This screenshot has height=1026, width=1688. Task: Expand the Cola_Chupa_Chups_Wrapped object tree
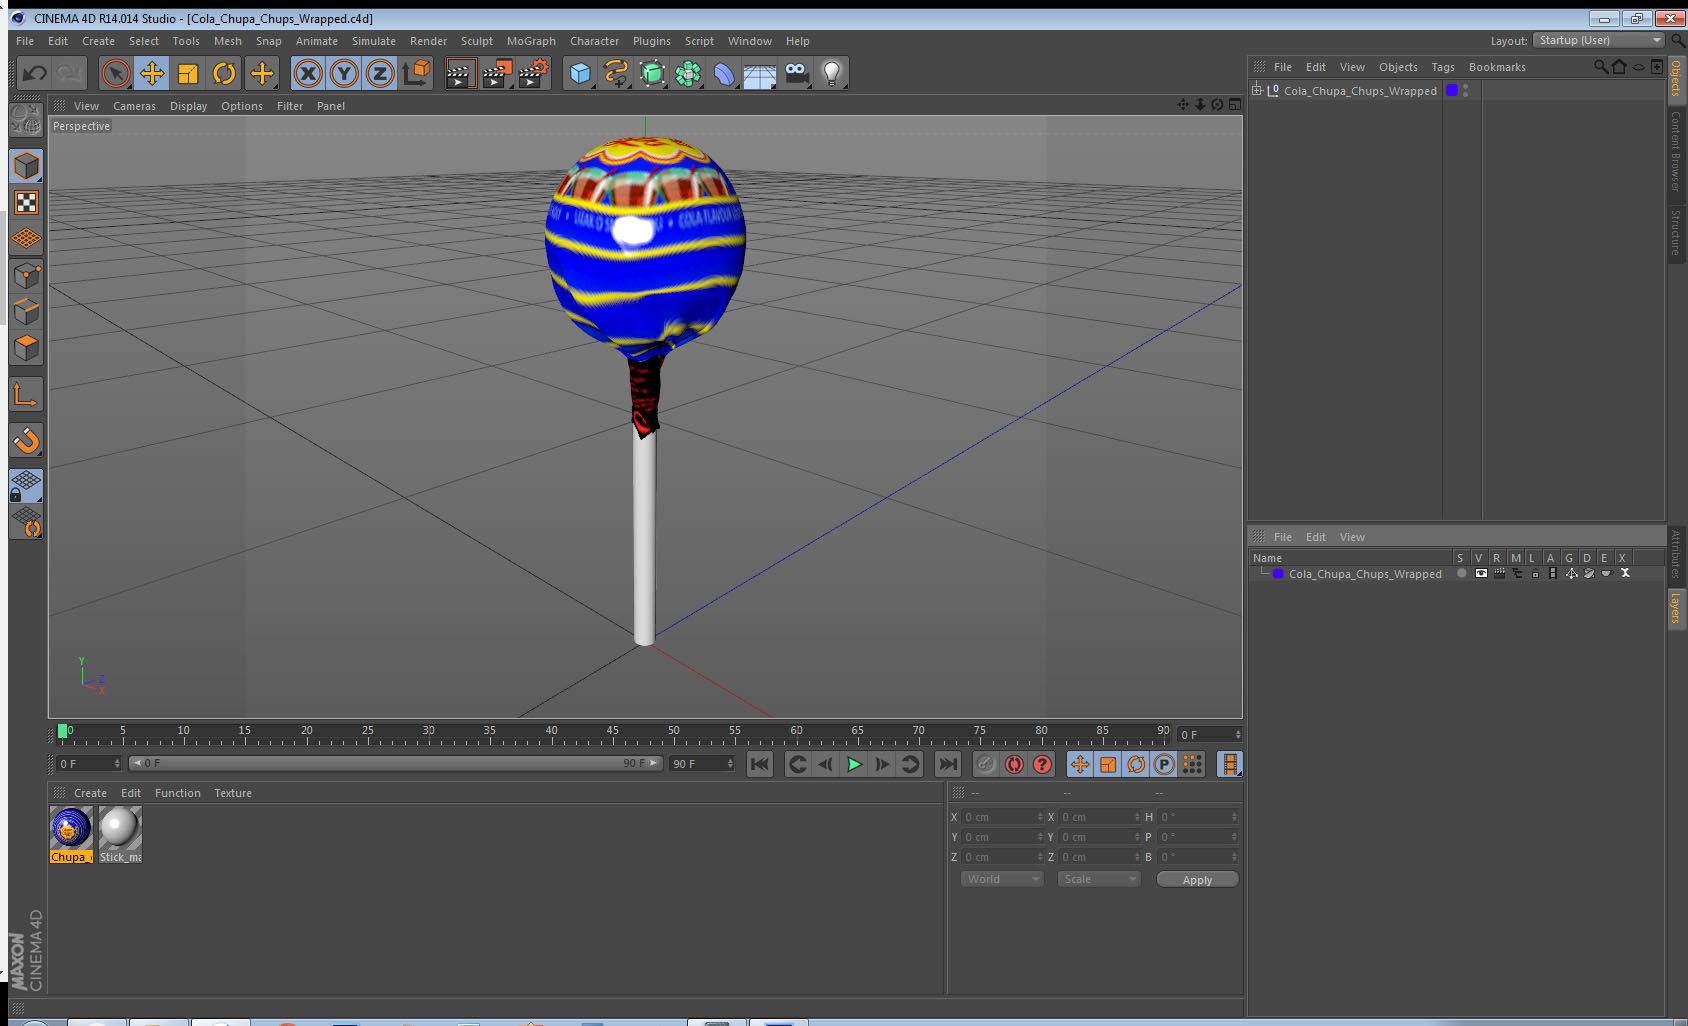[1257, 90]
